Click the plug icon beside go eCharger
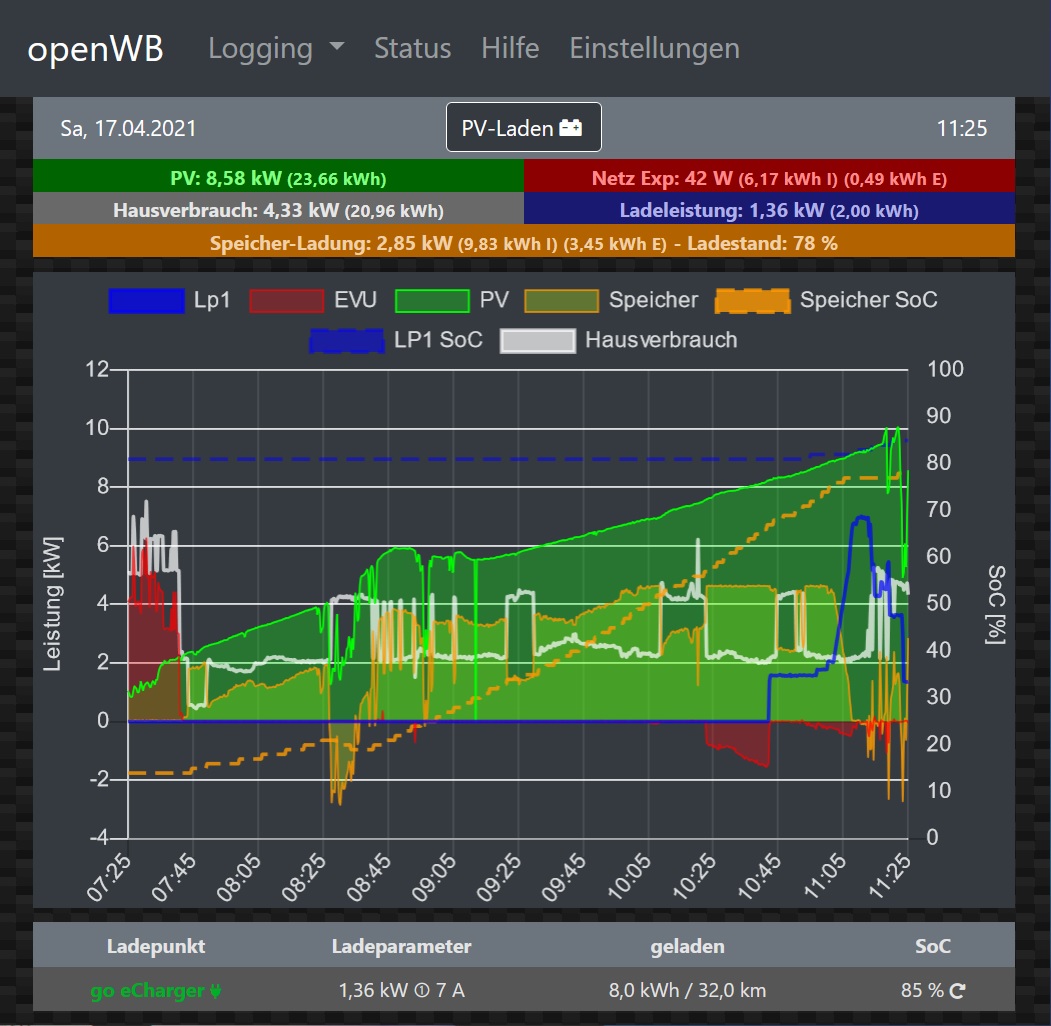Viewport: 1051px width, 1026px height. click(x=214, y=991)
